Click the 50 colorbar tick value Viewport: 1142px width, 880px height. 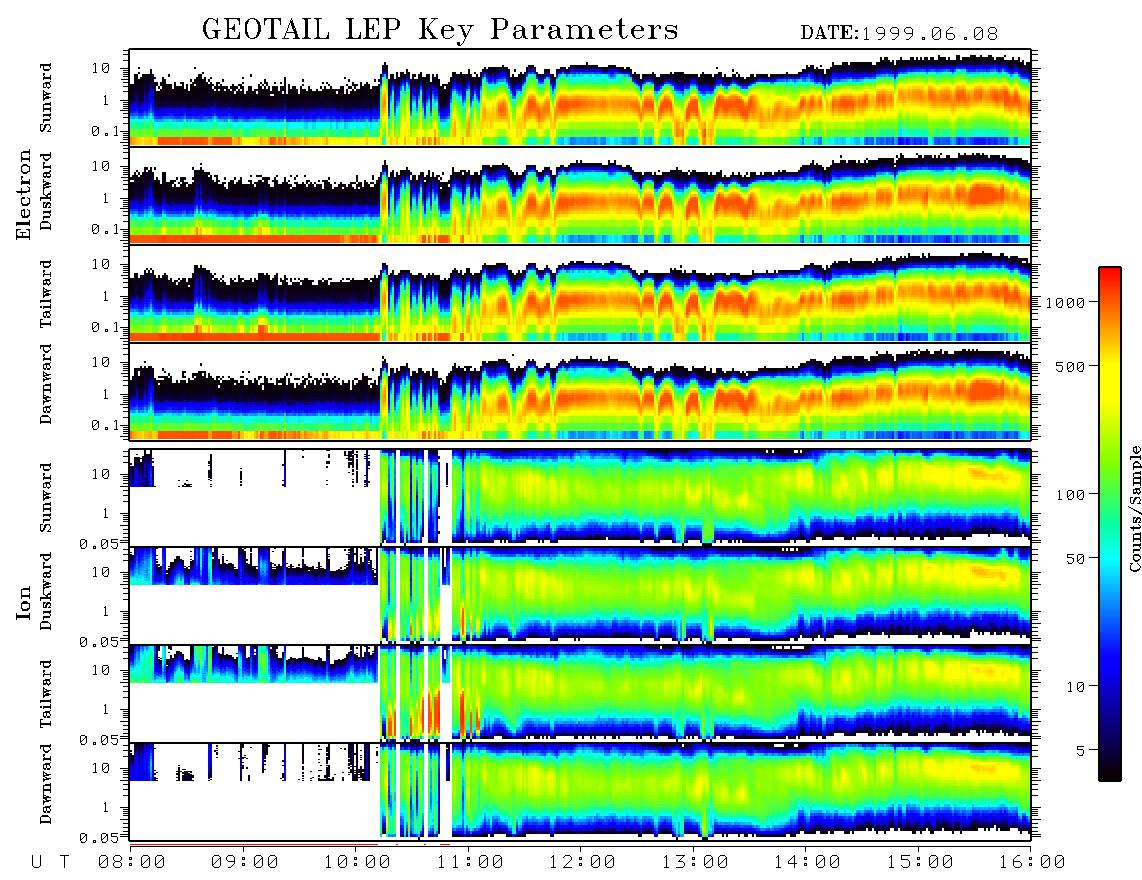(1076, 559)
